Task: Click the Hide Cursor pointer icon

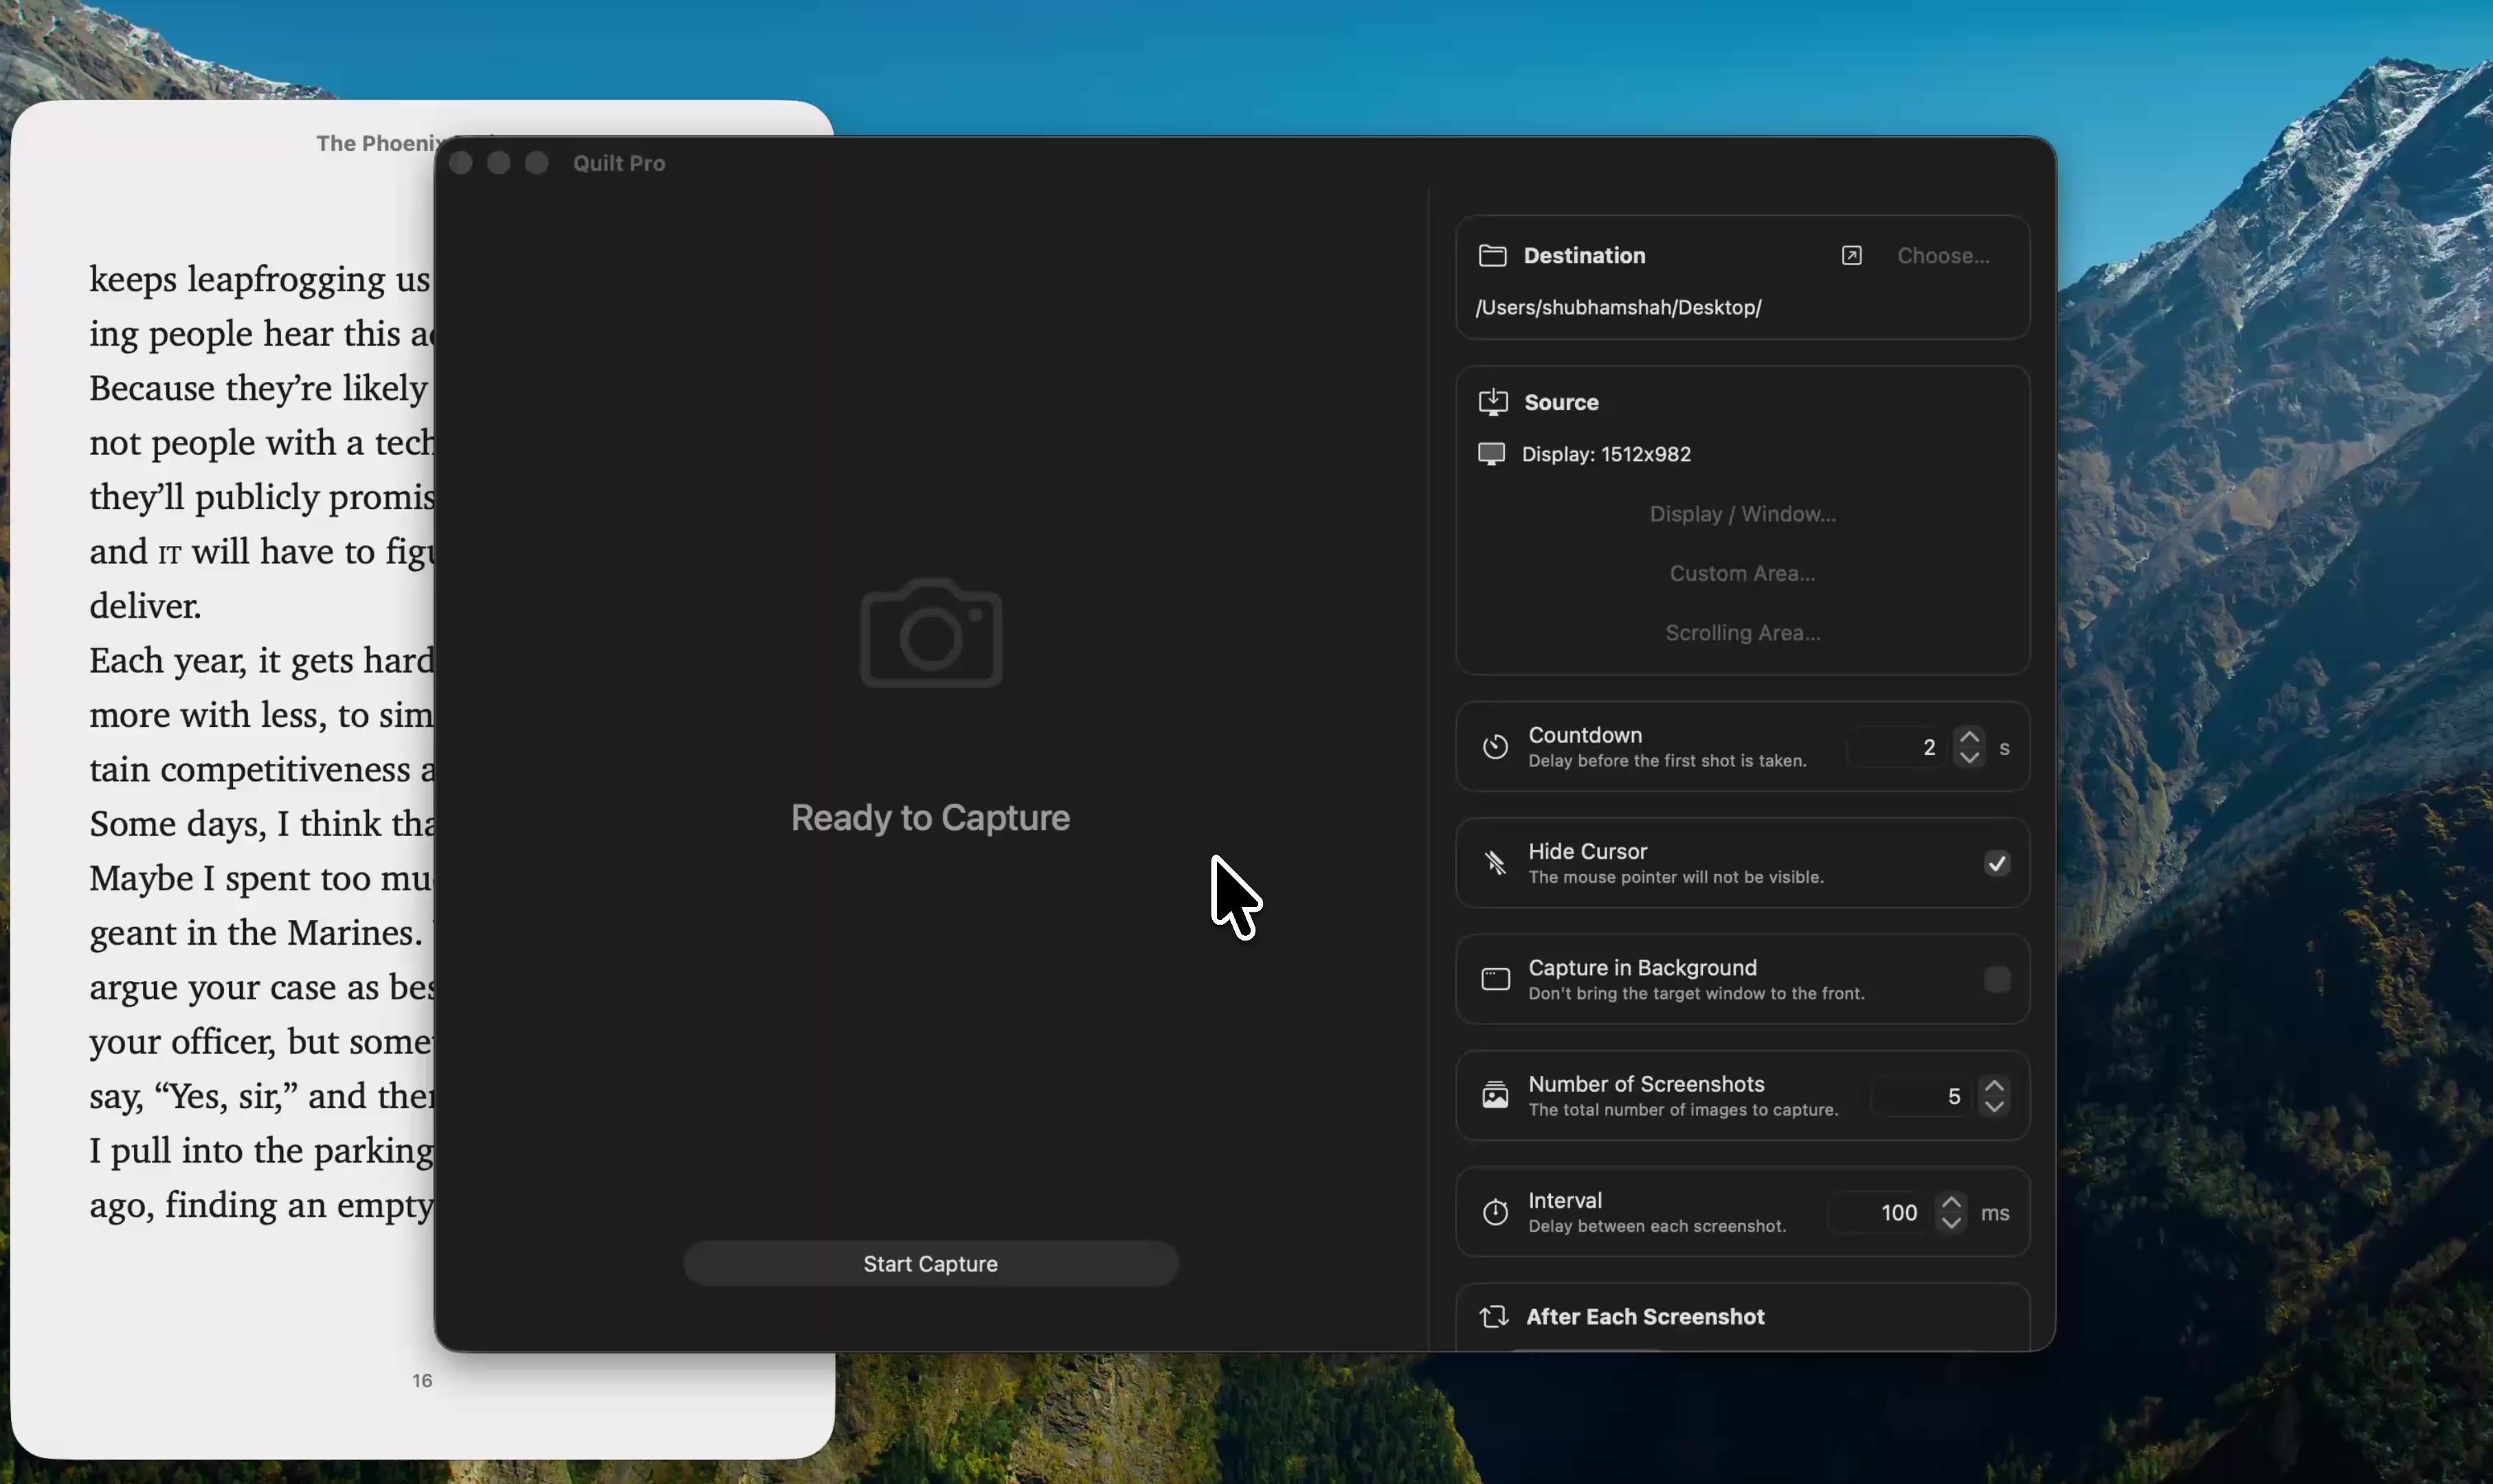Action: pyautogui.click(x=1495, y=863)
